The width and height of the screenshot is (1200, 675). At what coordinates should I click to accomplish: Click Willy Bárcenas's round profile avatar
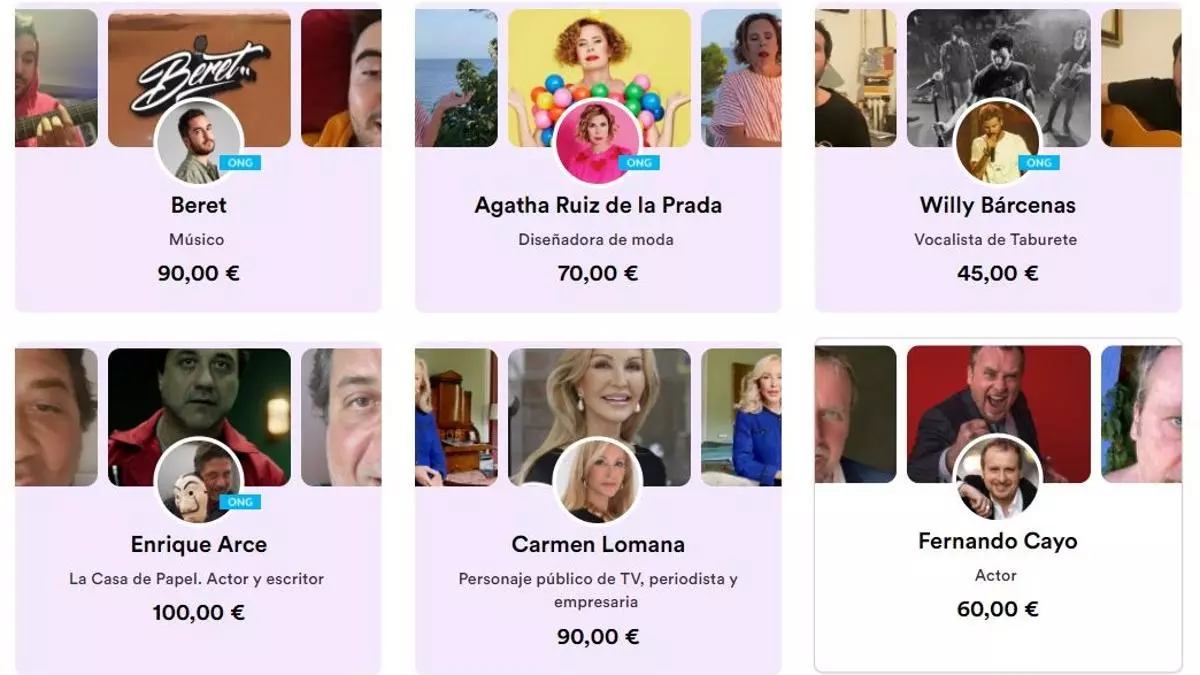click(x=998, y=143)
